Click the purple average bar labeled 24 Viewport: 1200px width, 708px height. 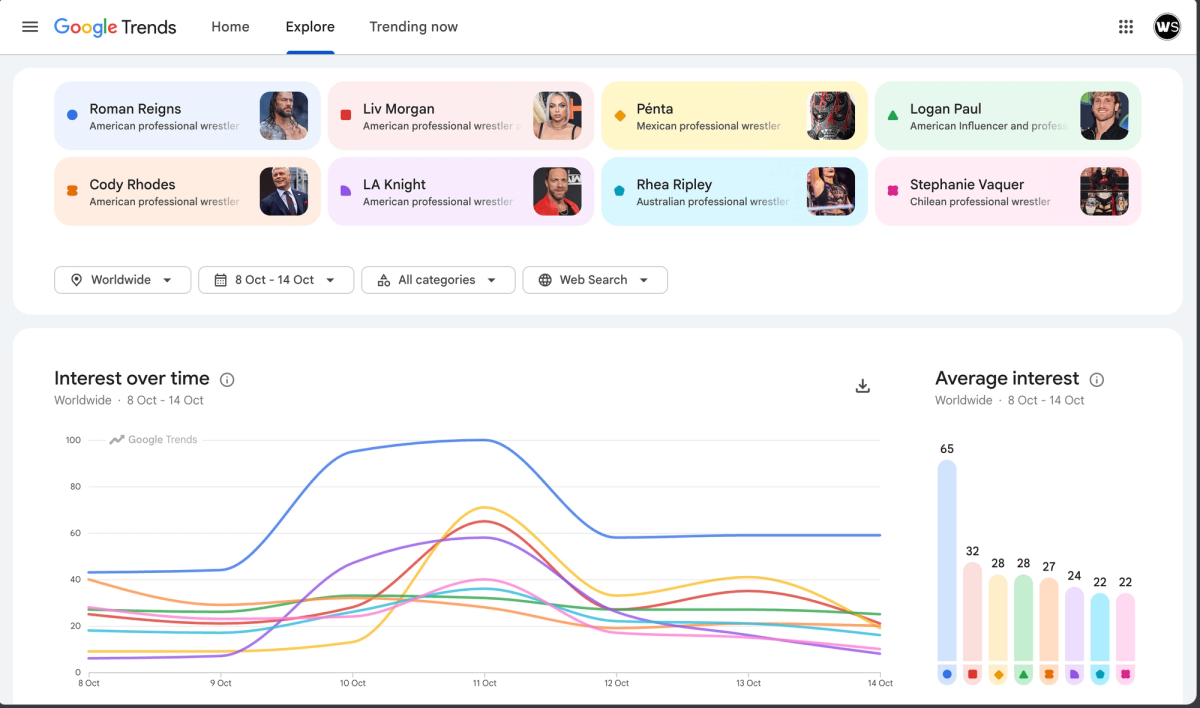click(1074, 624)
